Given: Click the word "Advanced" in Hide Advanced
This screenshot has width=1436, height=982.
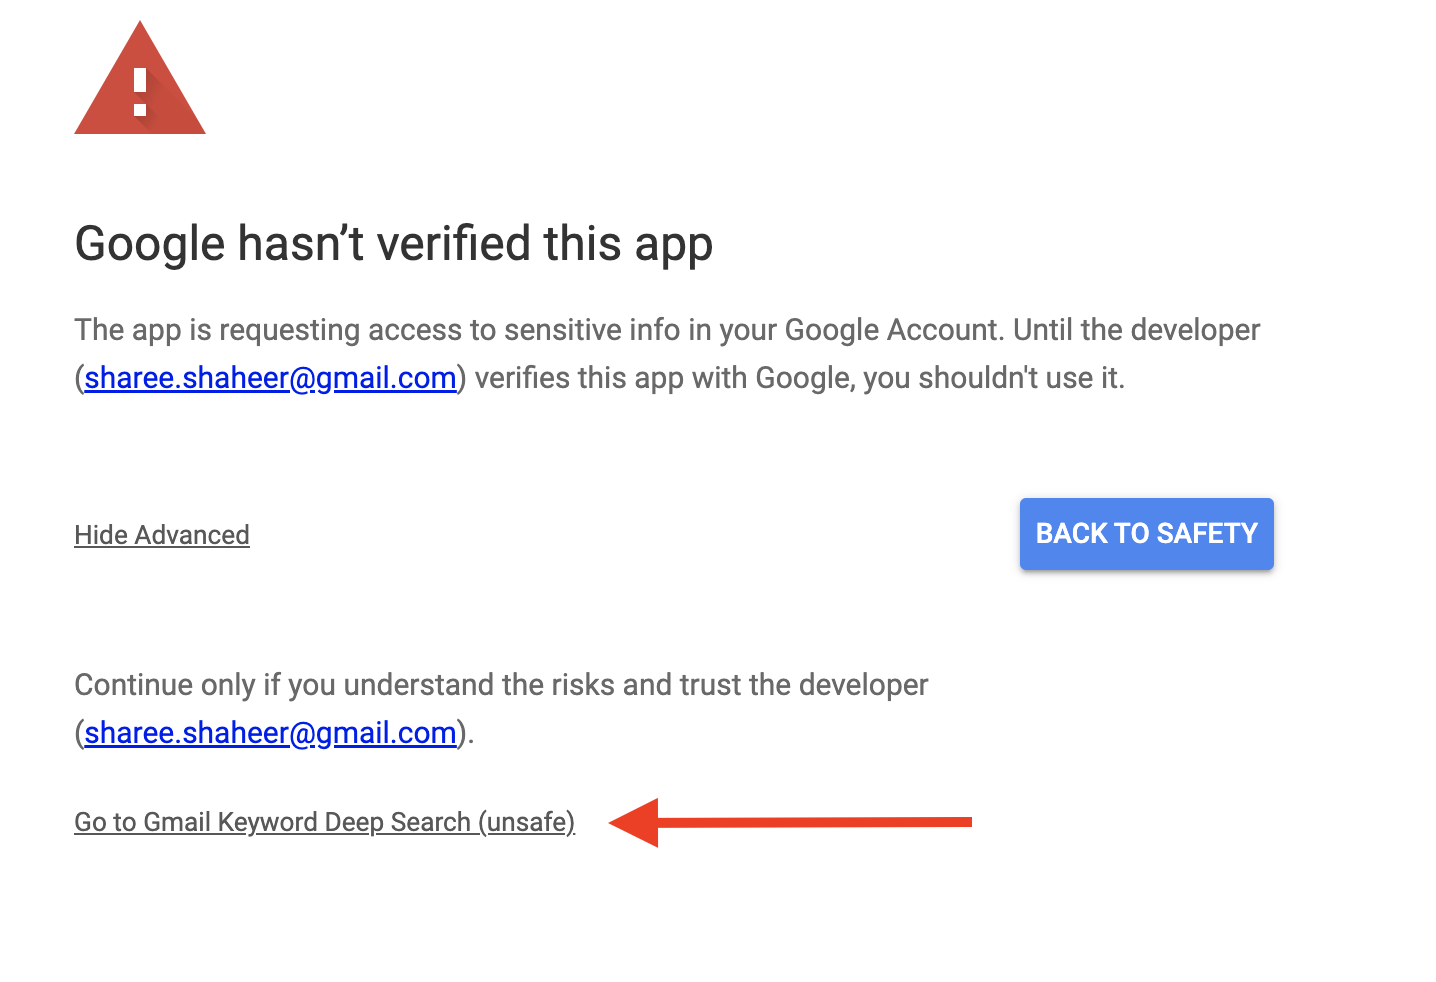Looking at the screenshot, I should click(x=192, y=535).
